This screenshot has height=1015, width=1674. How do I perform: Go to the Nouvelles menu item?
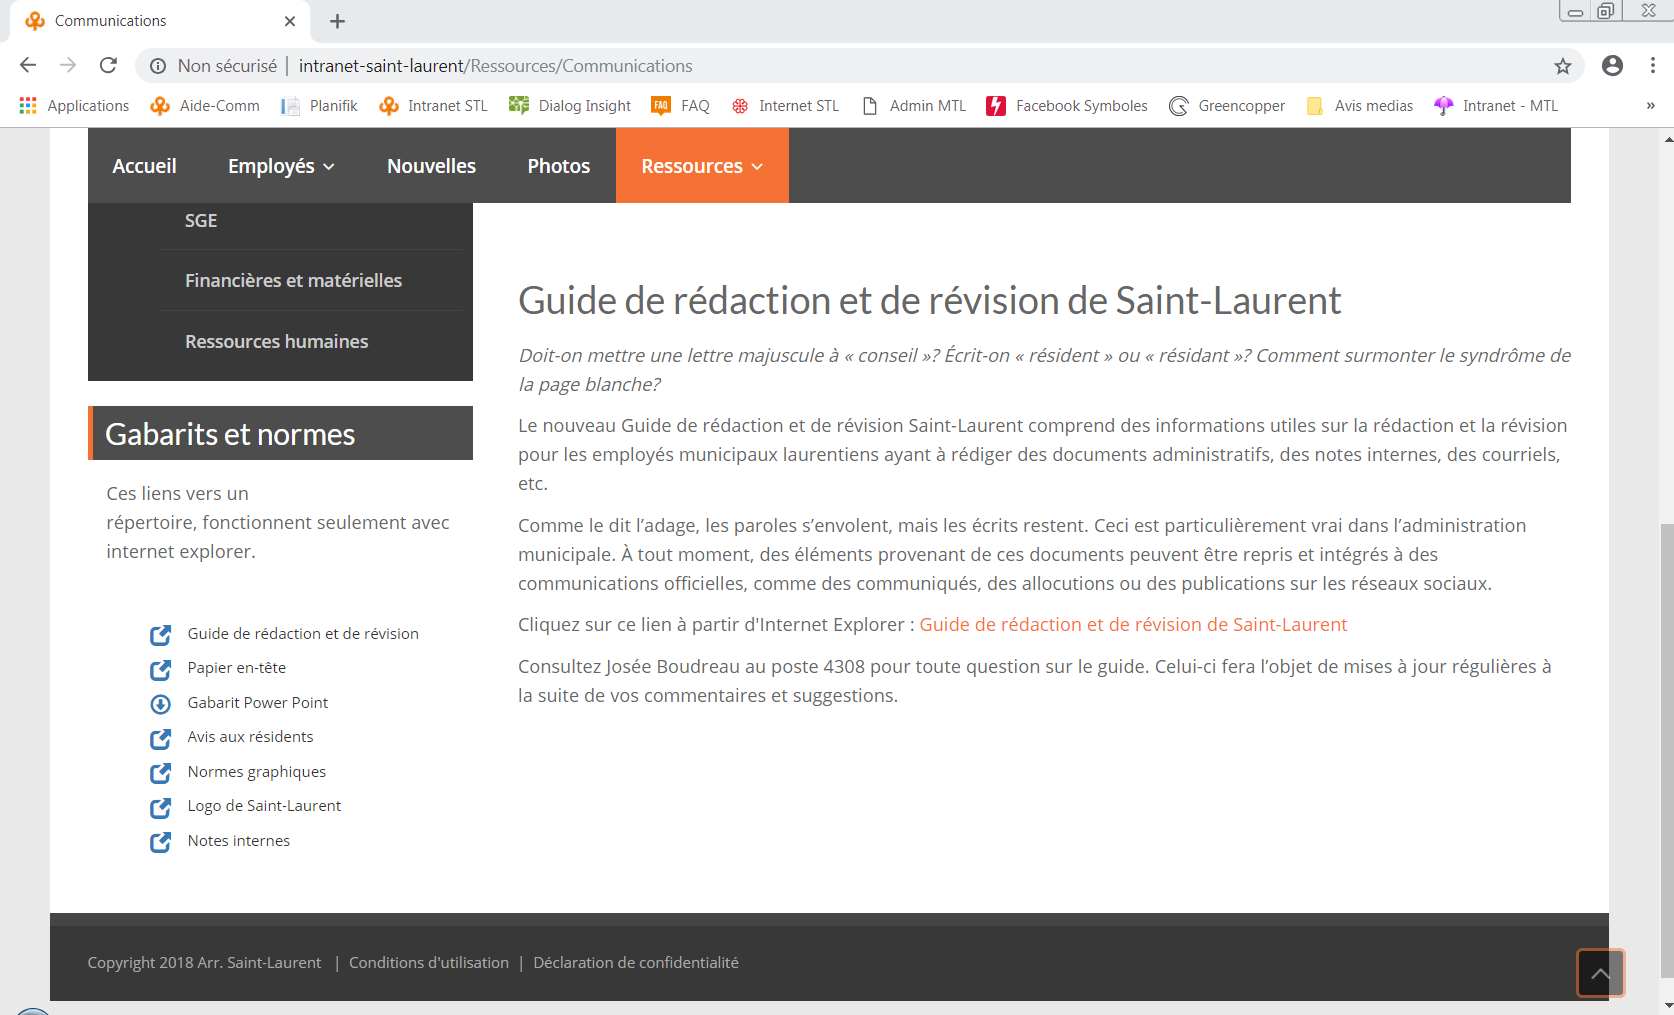431,166
